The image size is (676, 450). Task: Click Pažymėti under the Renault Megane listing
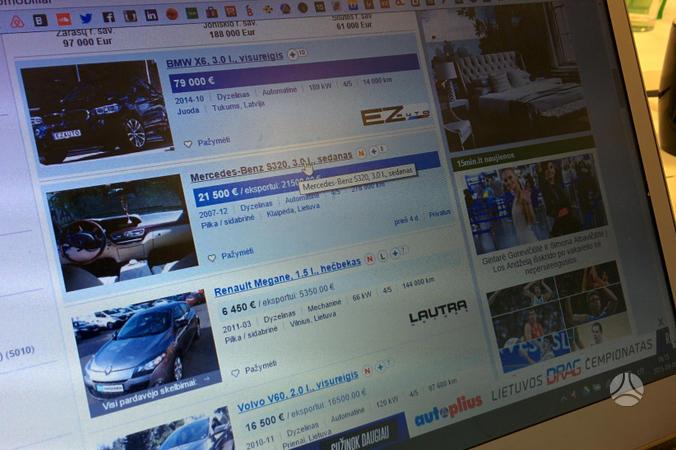[261, 369]
